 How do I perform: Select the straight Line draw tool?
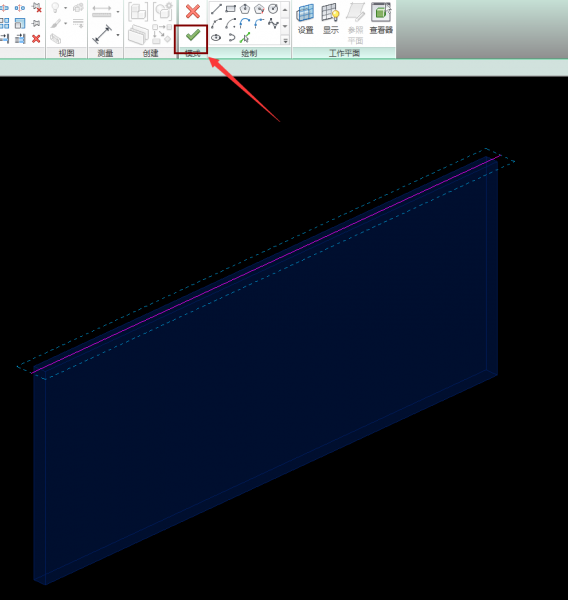217,8
